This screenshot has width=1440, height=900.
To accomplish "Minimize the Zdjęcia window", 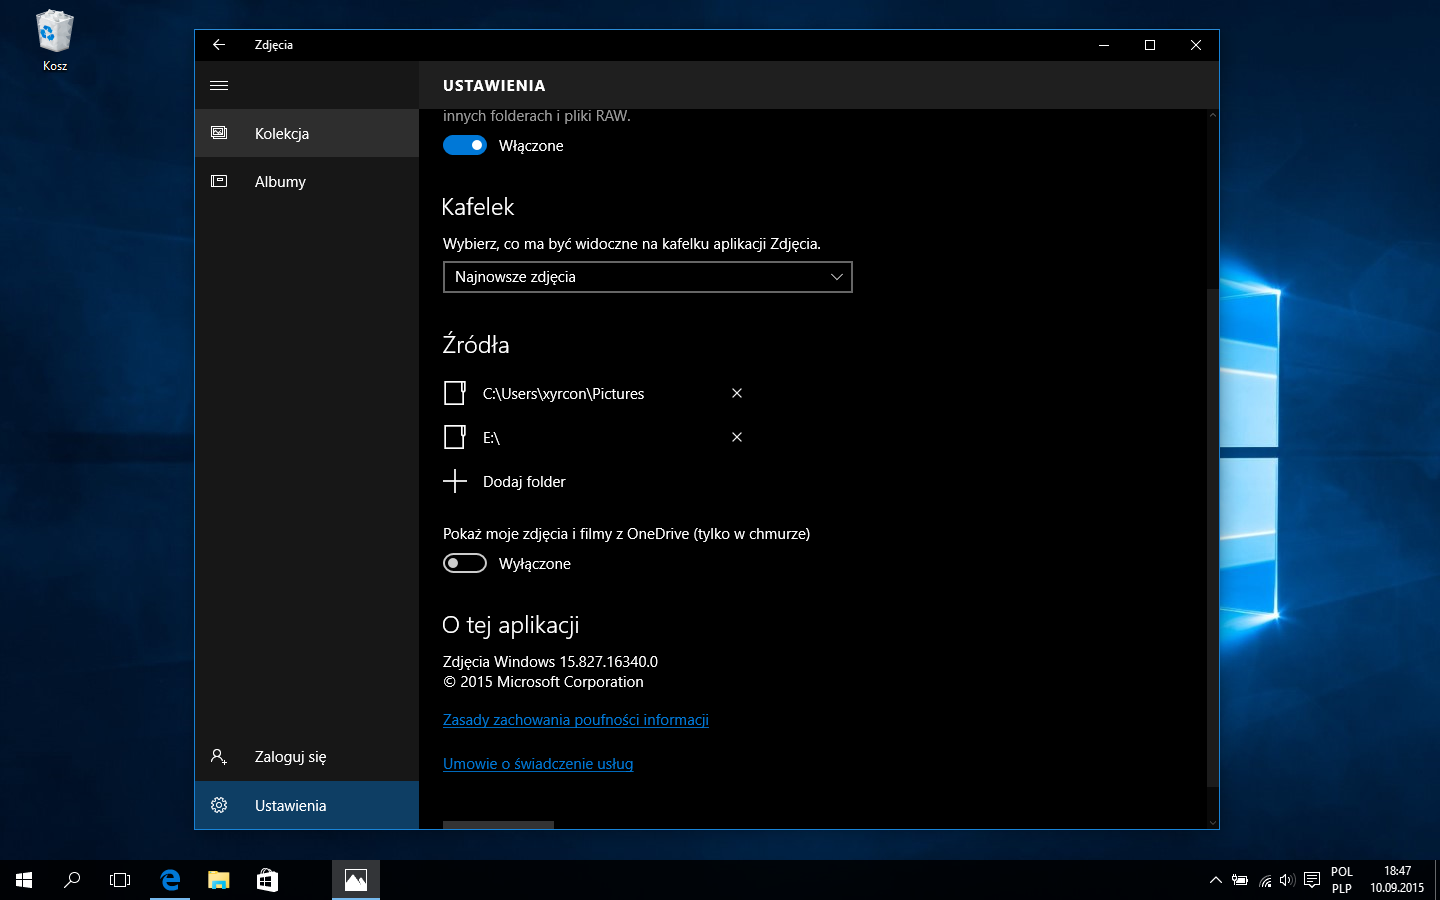I will tap(1104, 45).
